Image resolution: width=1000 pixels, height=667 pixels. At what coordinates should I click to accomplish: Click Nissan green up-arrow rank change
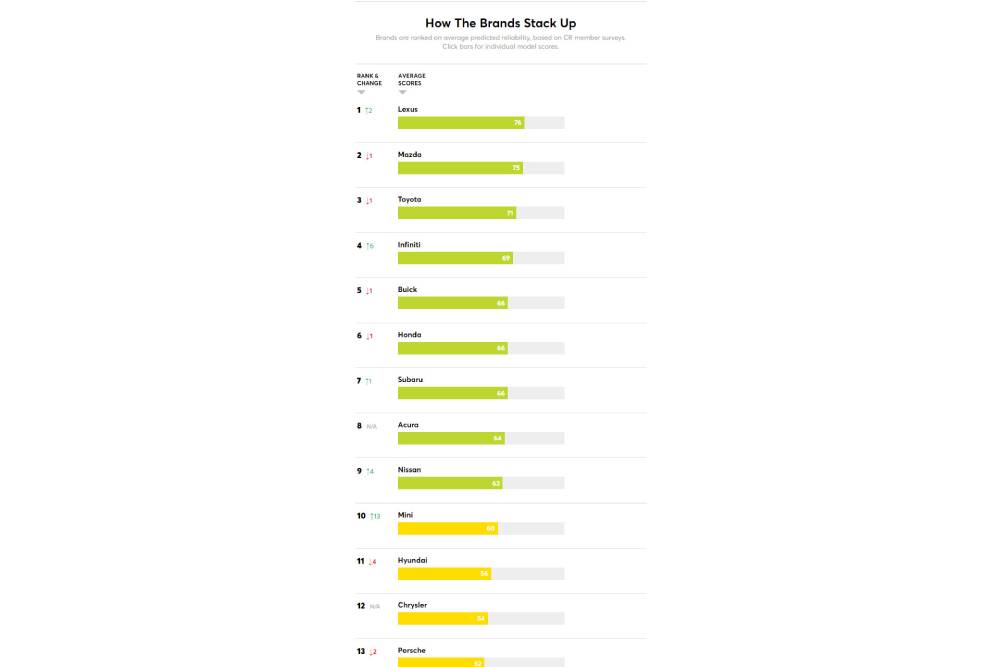(369, 471)
